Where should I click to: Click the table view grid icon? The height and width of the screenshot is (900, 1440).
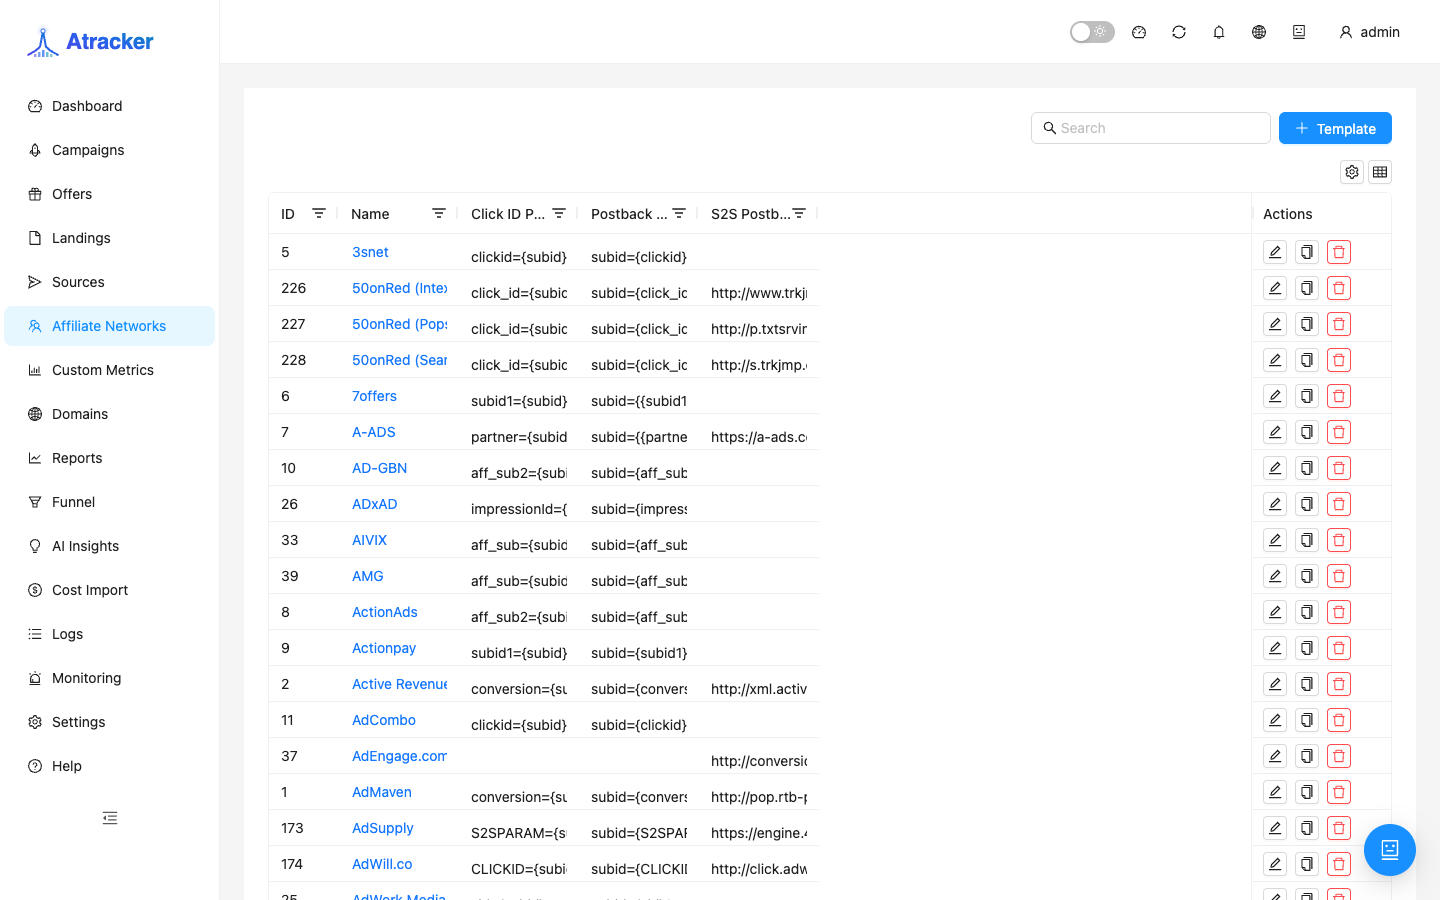(x=1380, y=172)
